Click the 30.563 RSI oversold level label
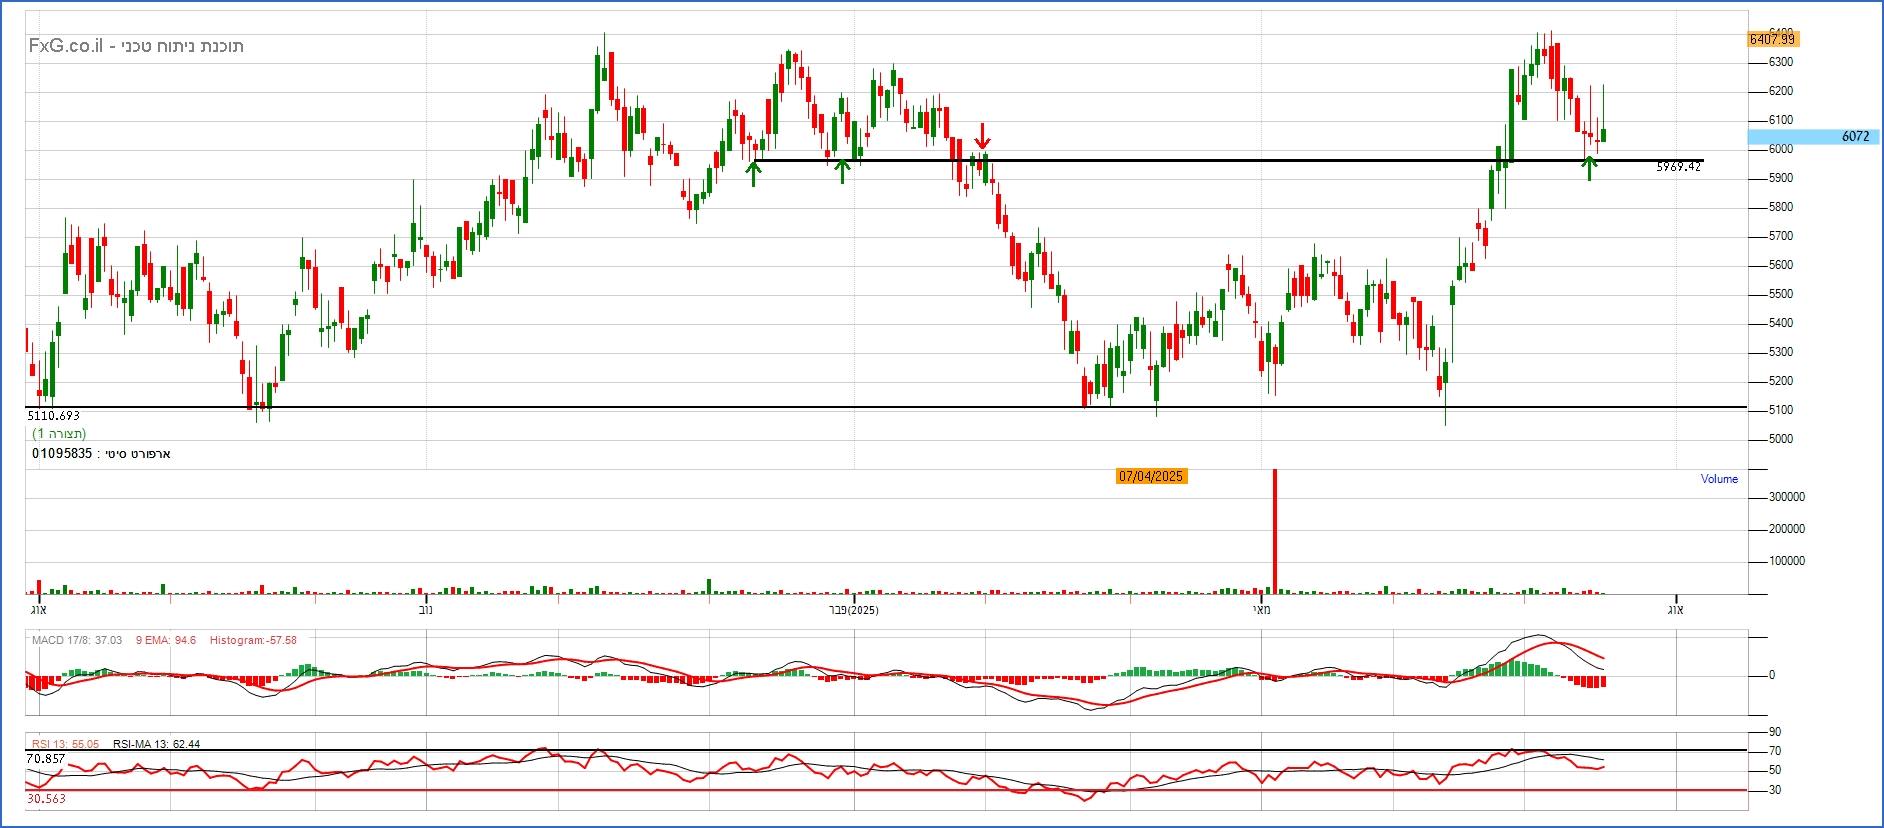 [46, 799]
